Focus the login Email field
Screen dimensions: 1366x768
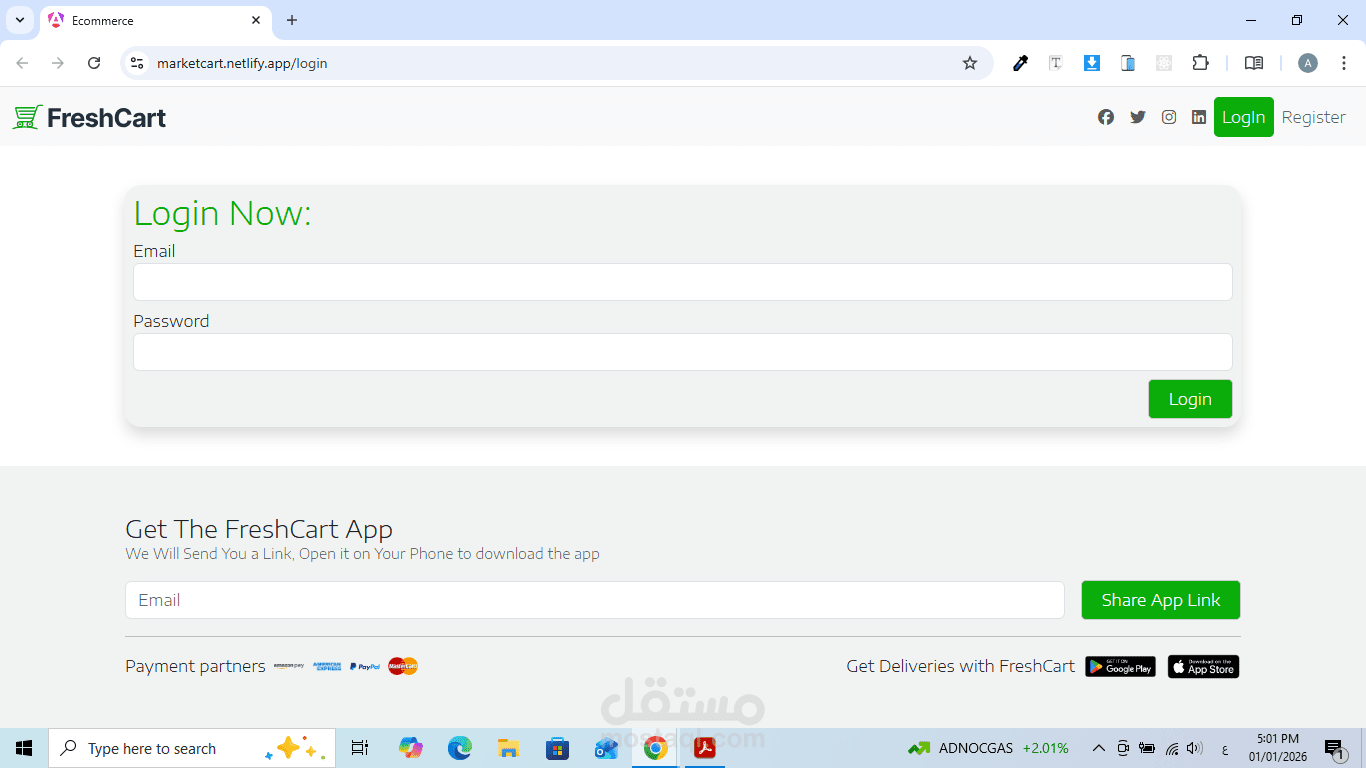(x=683, y=282)
